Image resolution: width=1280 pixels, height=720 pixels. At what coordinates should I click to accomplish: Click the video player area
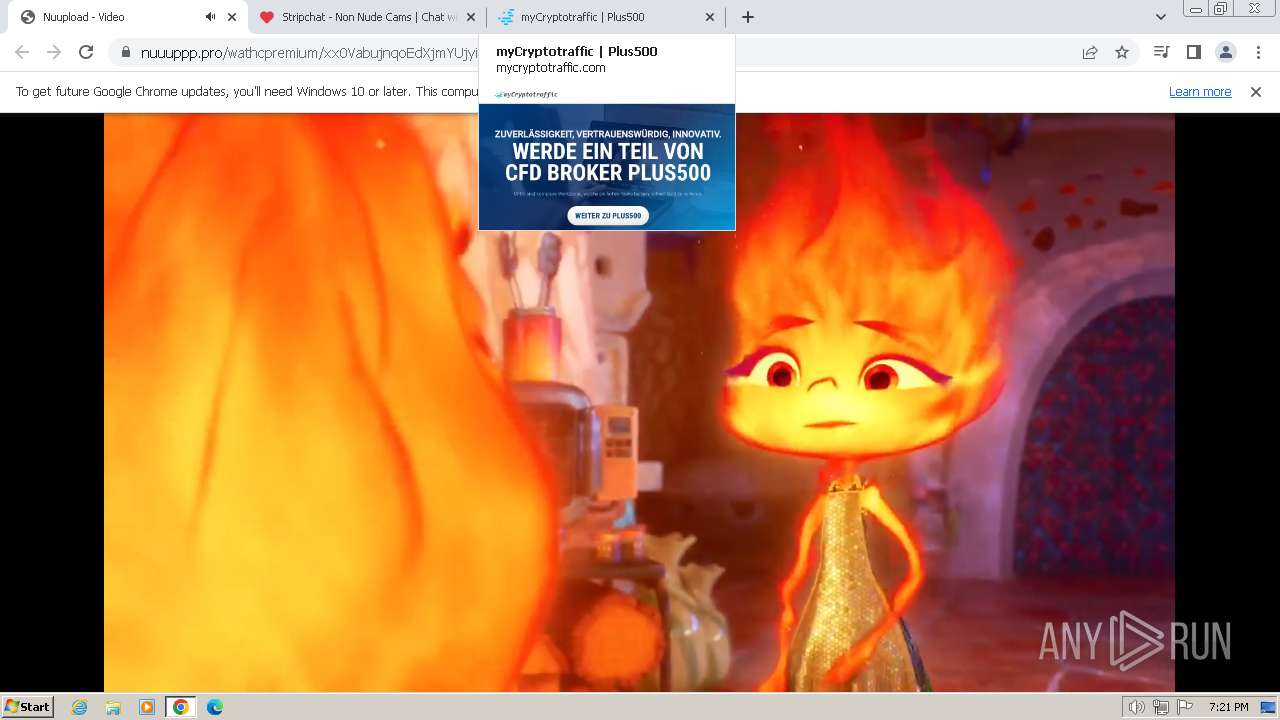[x=639, y=402]
